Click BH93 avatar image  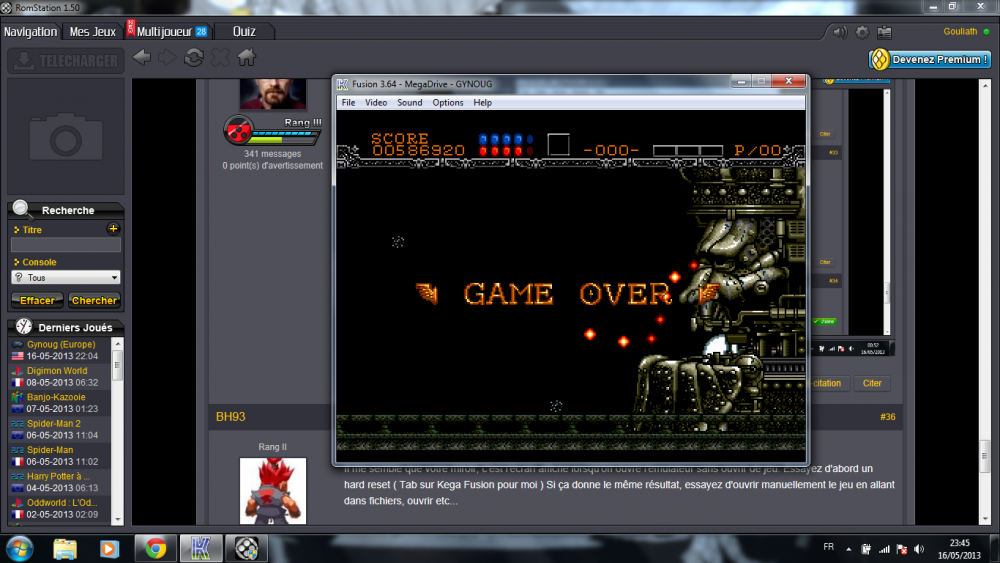[x=272, y=491]
